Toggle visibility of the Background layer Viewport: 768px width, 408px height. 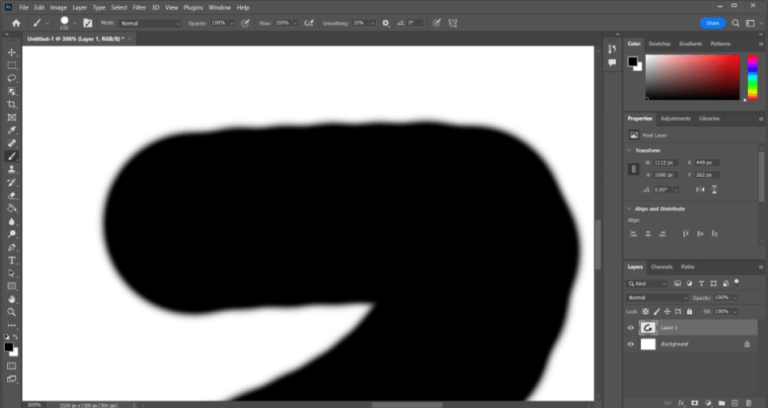pos(631,344)
